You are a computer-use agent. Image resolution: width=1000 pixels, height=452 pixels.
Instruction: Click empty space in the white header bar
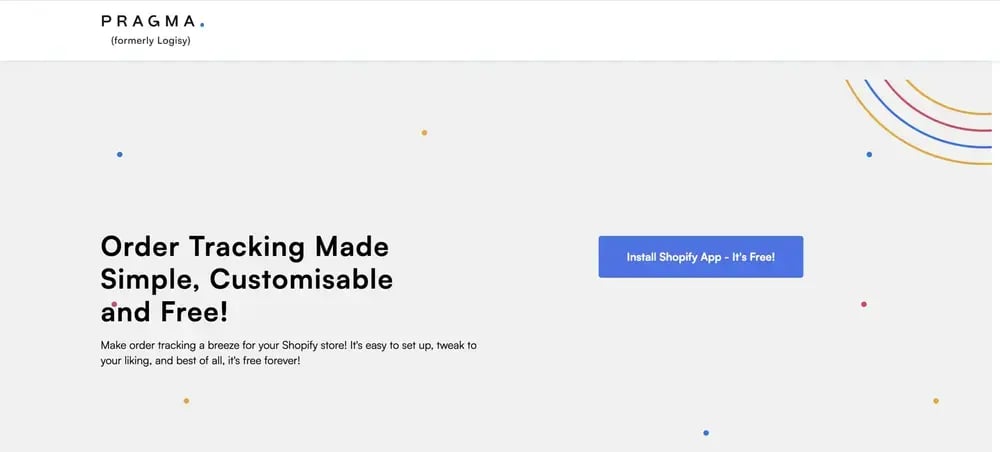click(600, 30)
